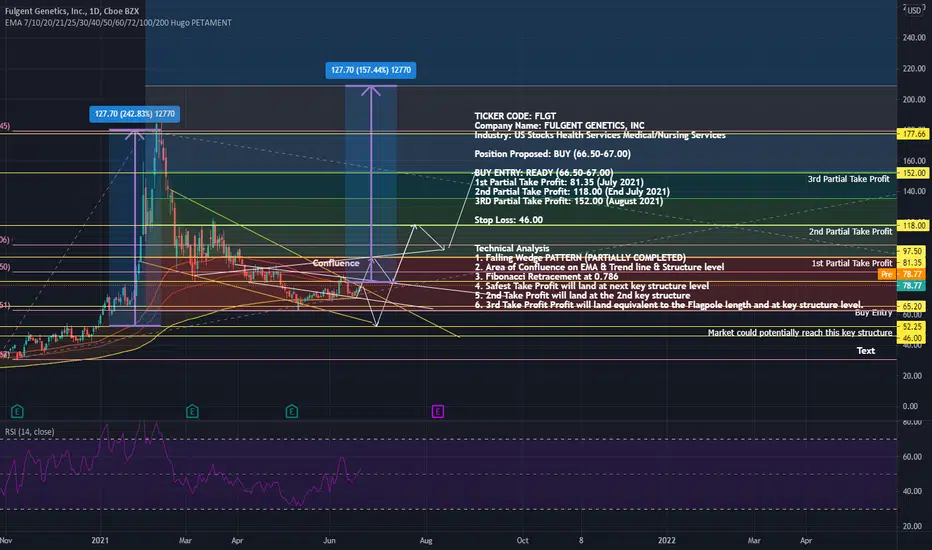The image size is (932, 550).
Task: Click the Fulgent Genetics symbol title
Action: (x=72, y=11)
